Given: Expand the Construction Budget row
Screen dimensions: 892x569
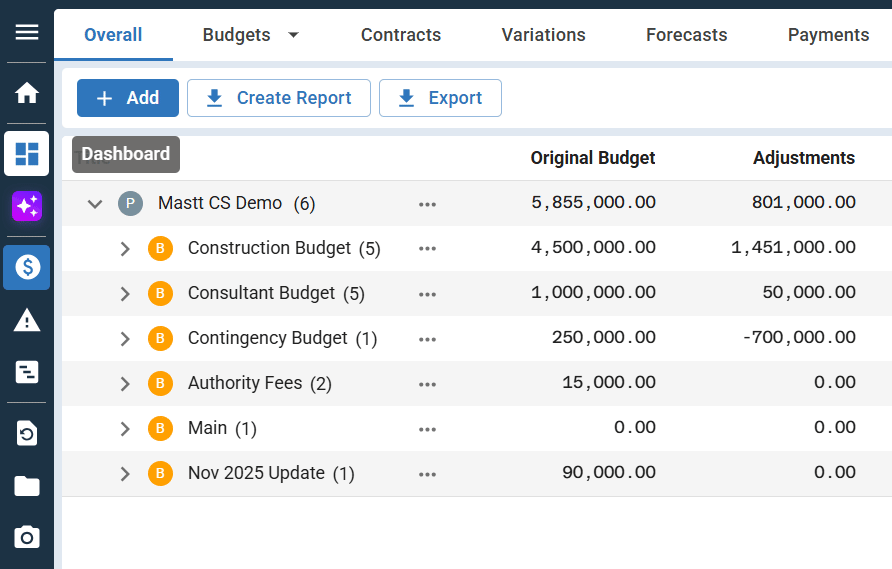Looking at the screenshot, I should 125,249.
